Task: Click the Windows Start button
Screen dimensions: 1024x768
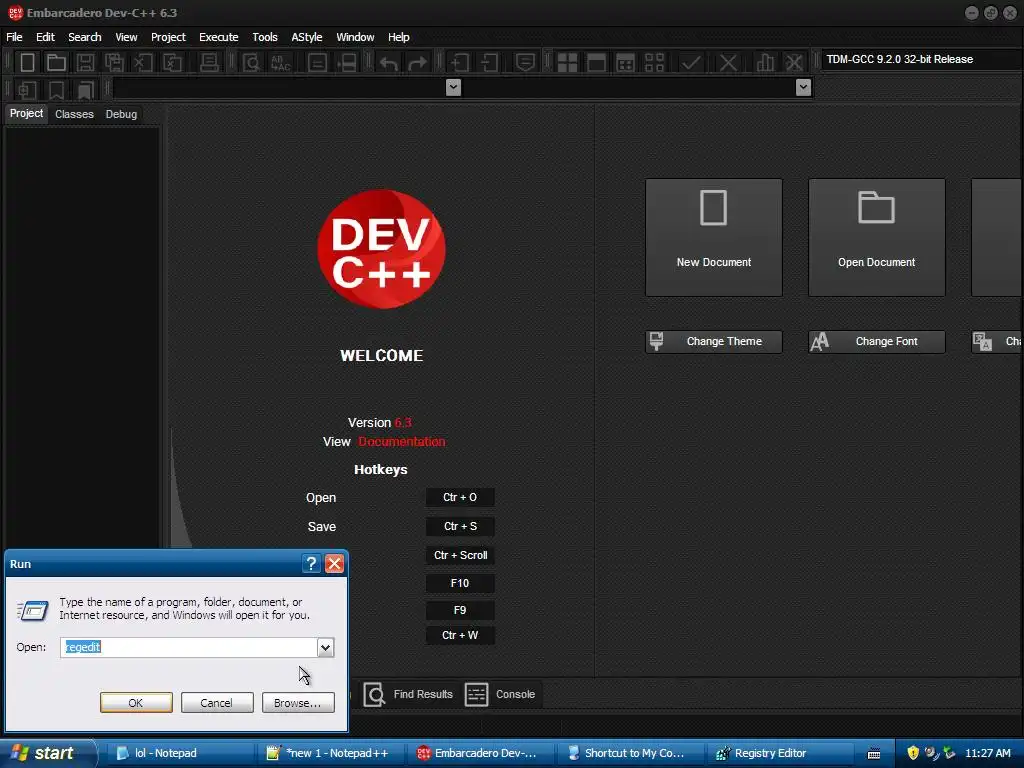Action: [x=46, y=753]
